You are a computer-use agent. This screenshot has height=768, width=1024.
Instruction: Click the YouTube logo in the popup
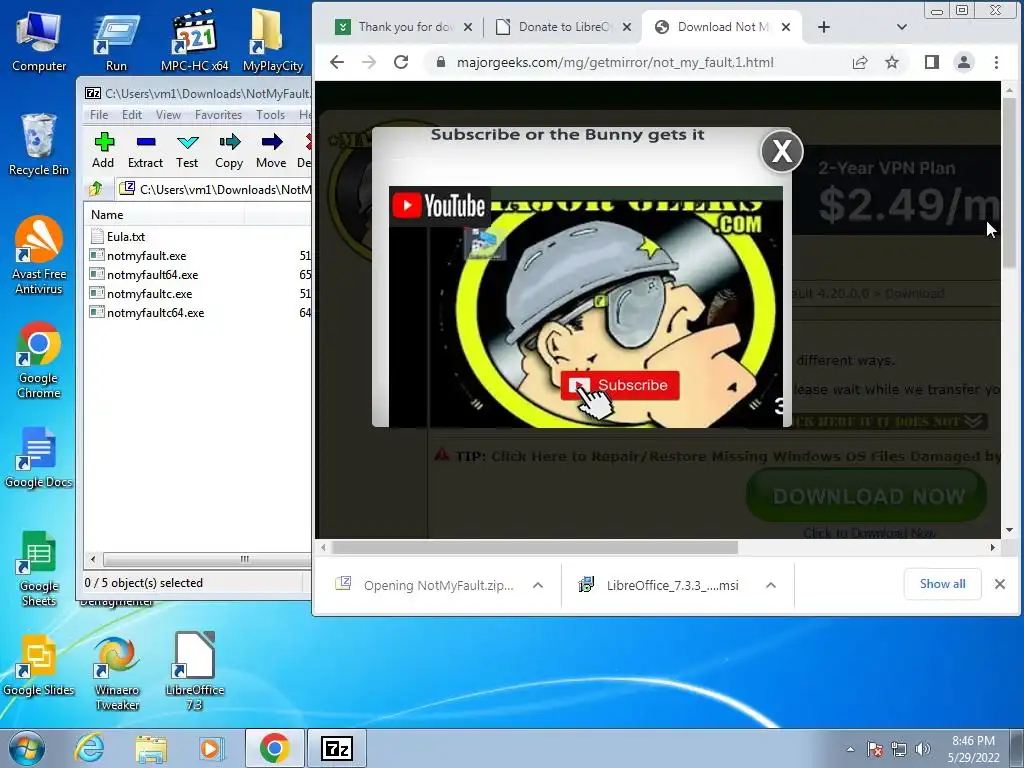click(x=439, y=206)
